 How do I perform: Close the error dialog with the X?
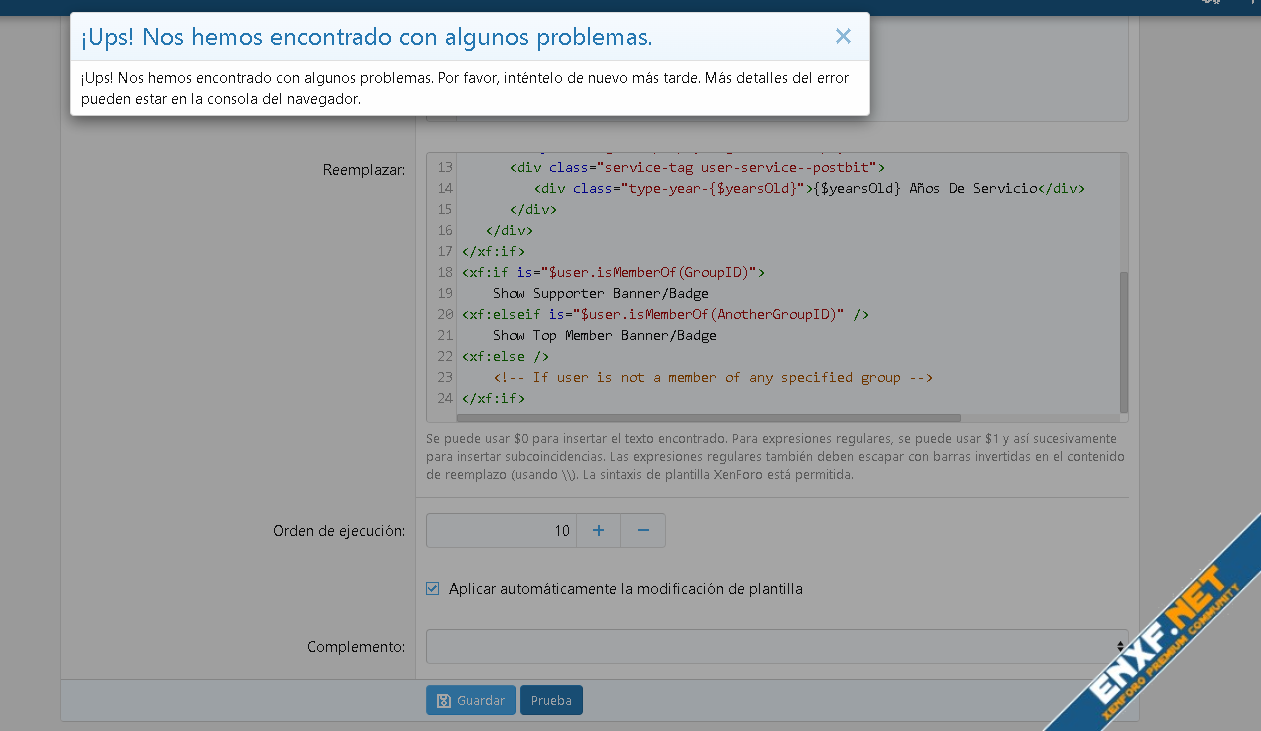(x=843, y=37)
